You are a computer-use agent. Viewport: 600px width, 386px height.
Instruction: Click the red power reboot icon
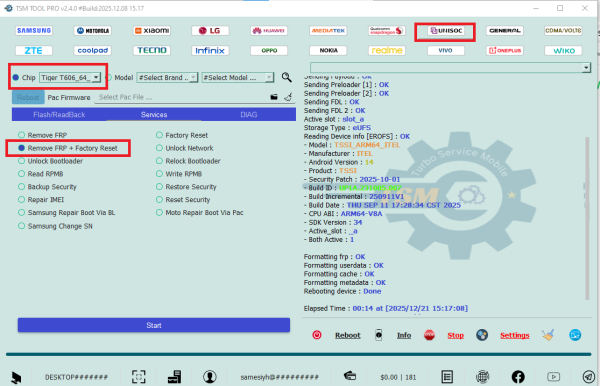click(317, 335)
